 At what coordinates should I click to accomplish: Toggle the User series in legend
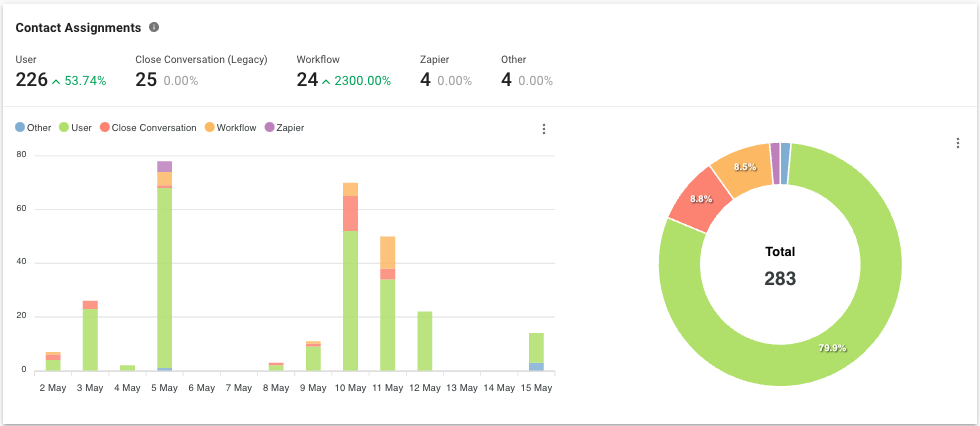tap(76, 128)
